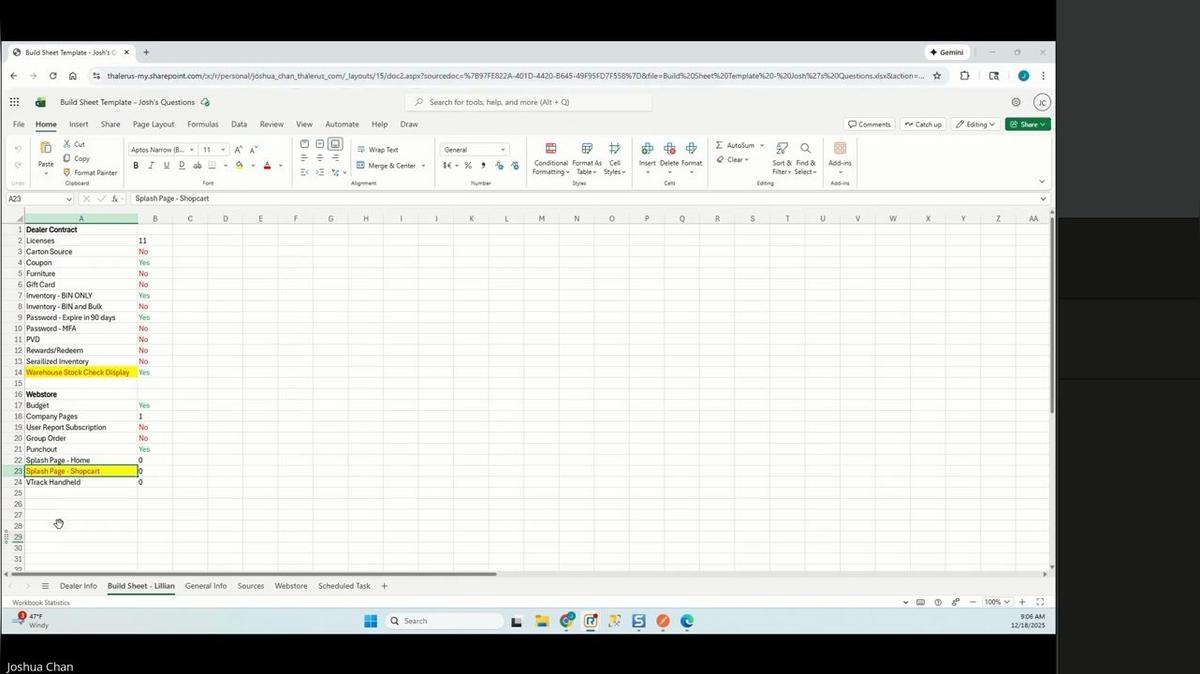Open Conditional Formatting options

click(x=550, y=160)
